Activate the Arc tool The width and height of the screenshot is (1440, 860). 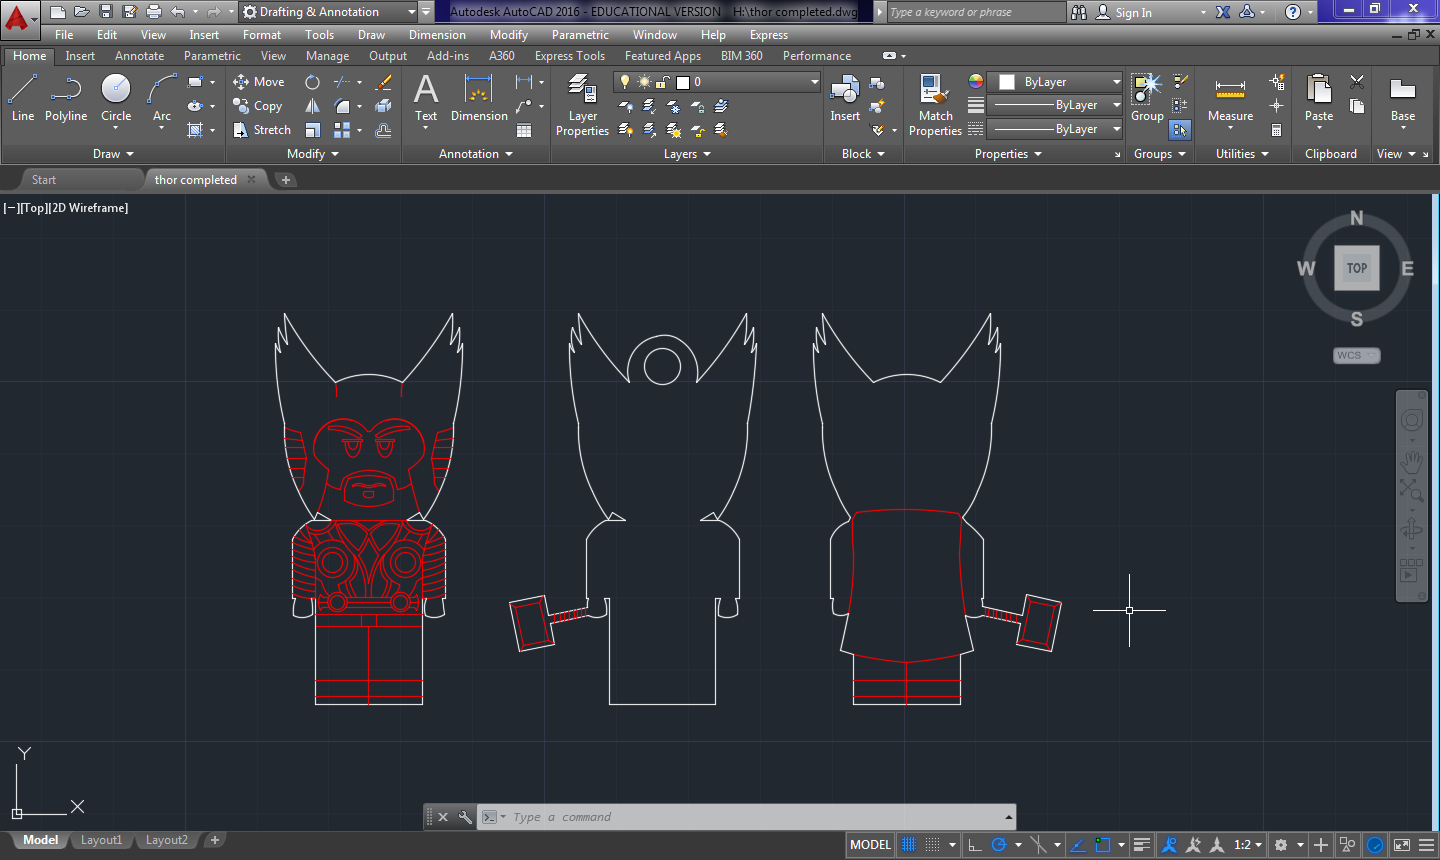(162, 98)
